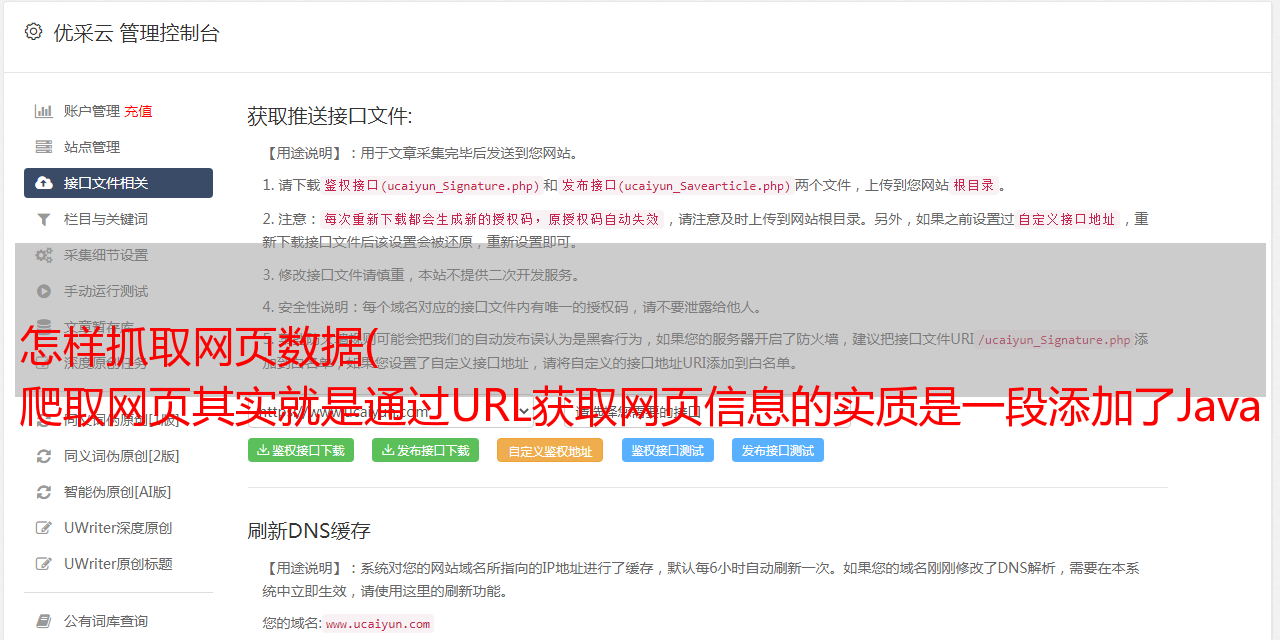This screenshot has height=640, width=1280.
Task: Click the blue 发布接口测试 button
Action: coord(778,450)
